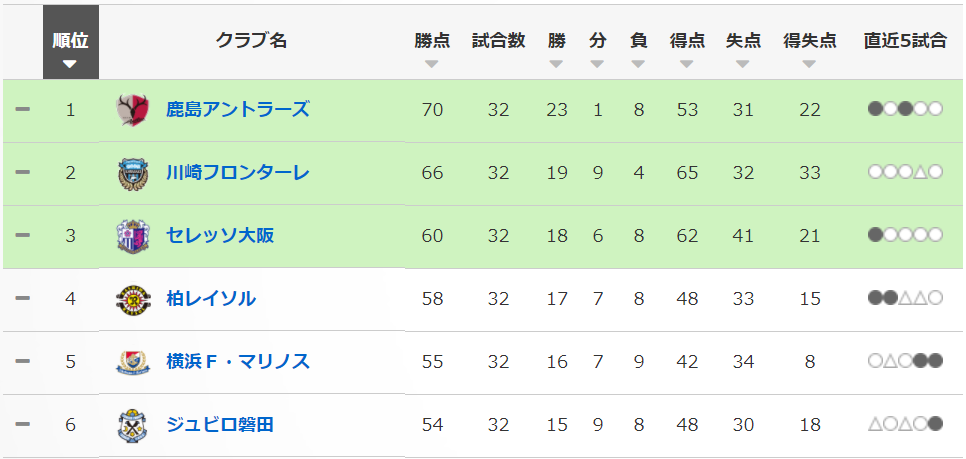The height and width of the screenshot is (459, 966).
Task: Open the 鹿島アントラーズ club link
Action: pos(238,109)
